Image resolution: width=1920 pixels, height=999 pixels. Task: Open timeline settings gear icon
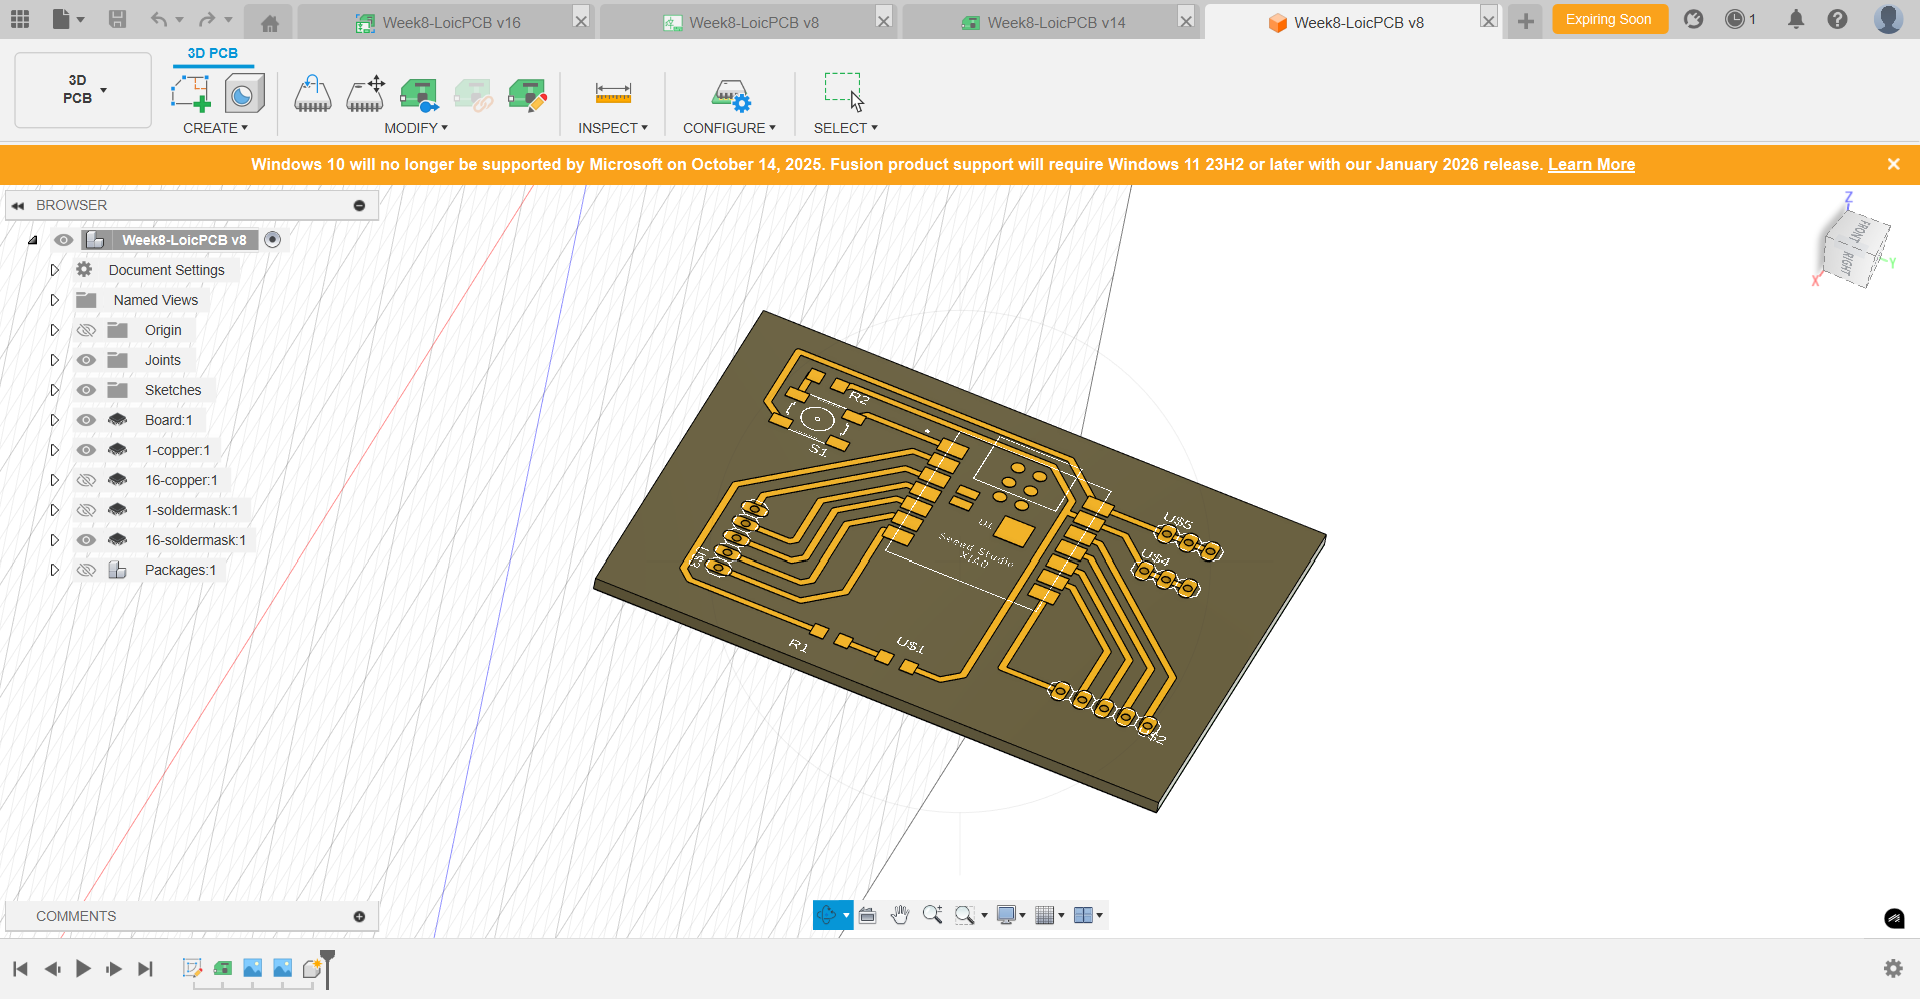click(1893, 968)
